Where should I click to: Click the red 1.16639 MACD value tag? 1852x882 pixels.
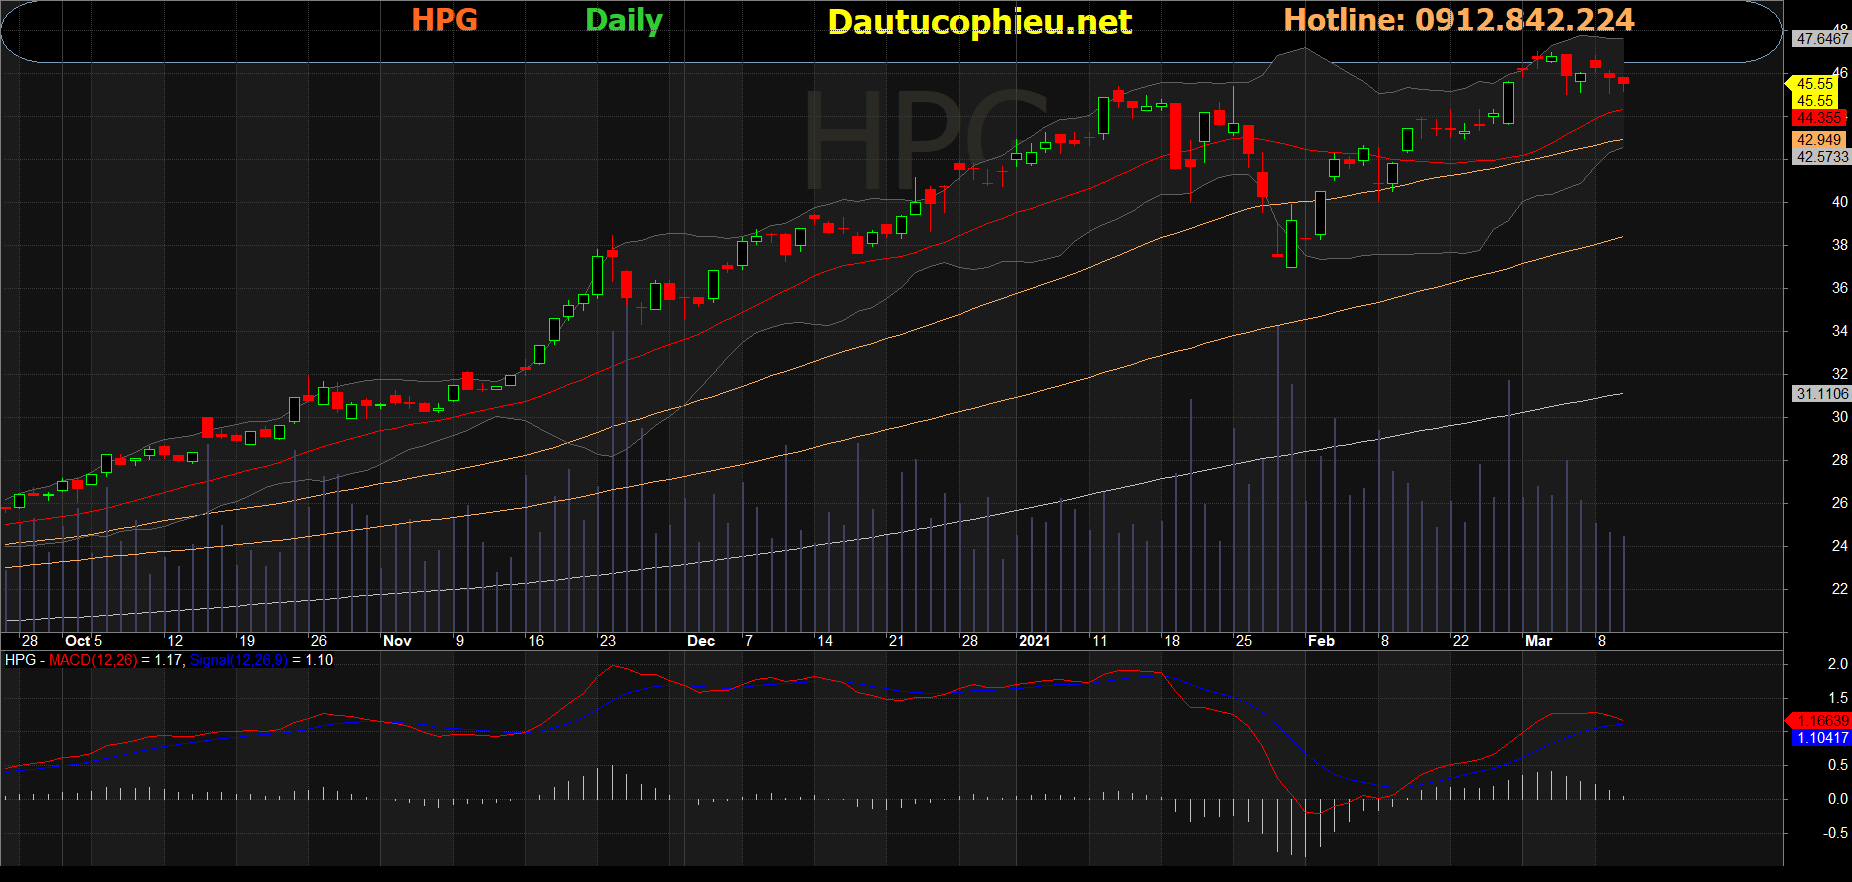pyautogui.click(x=1822, y=721)
